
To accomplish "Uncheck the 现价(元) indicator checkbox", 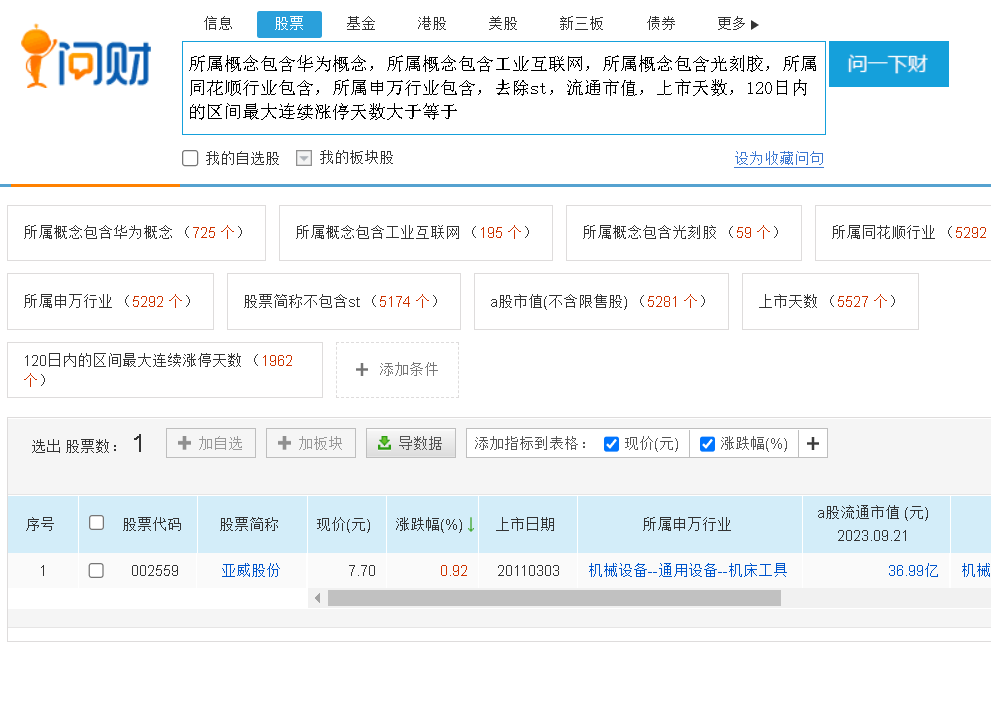I will coord(611,444).
